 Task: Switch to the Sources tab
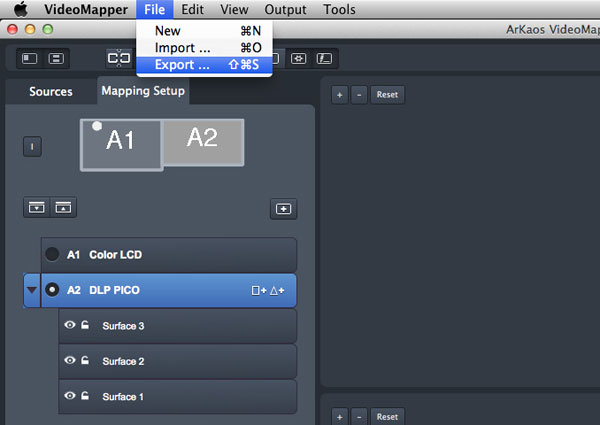[51, 91]
